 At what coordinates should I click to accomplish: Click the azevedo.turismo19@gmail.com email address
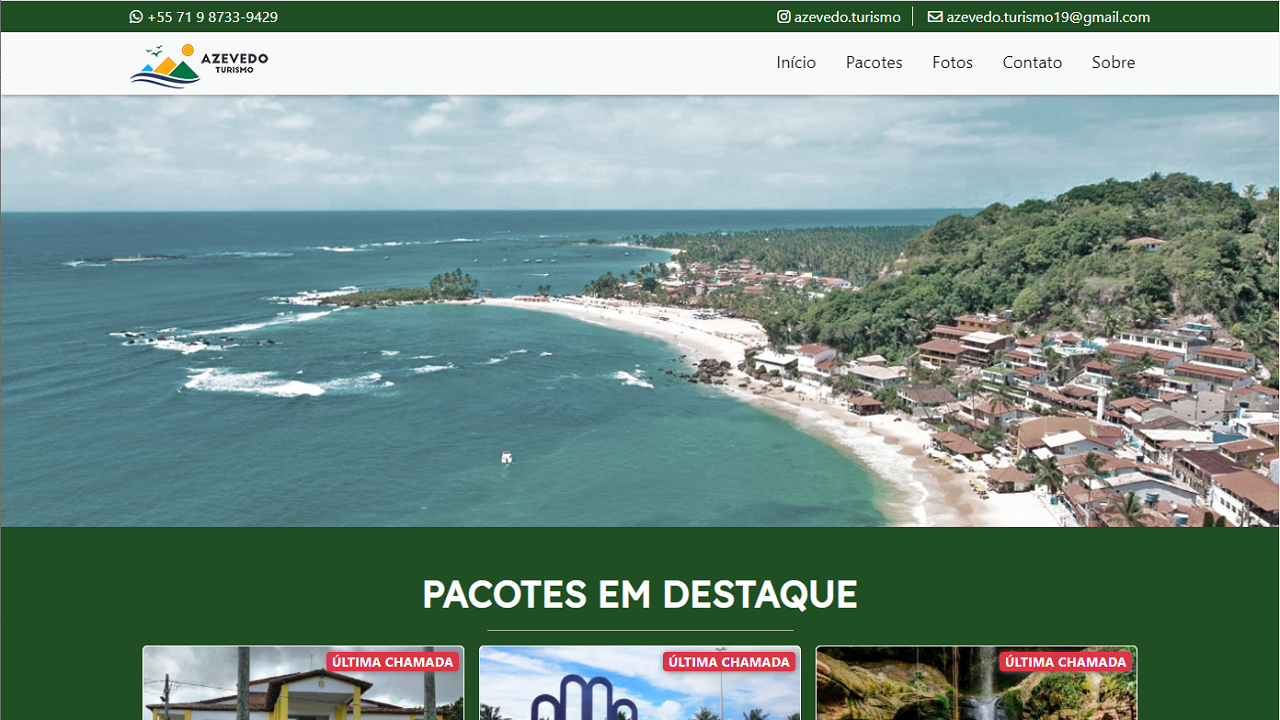pos(1048,17)
